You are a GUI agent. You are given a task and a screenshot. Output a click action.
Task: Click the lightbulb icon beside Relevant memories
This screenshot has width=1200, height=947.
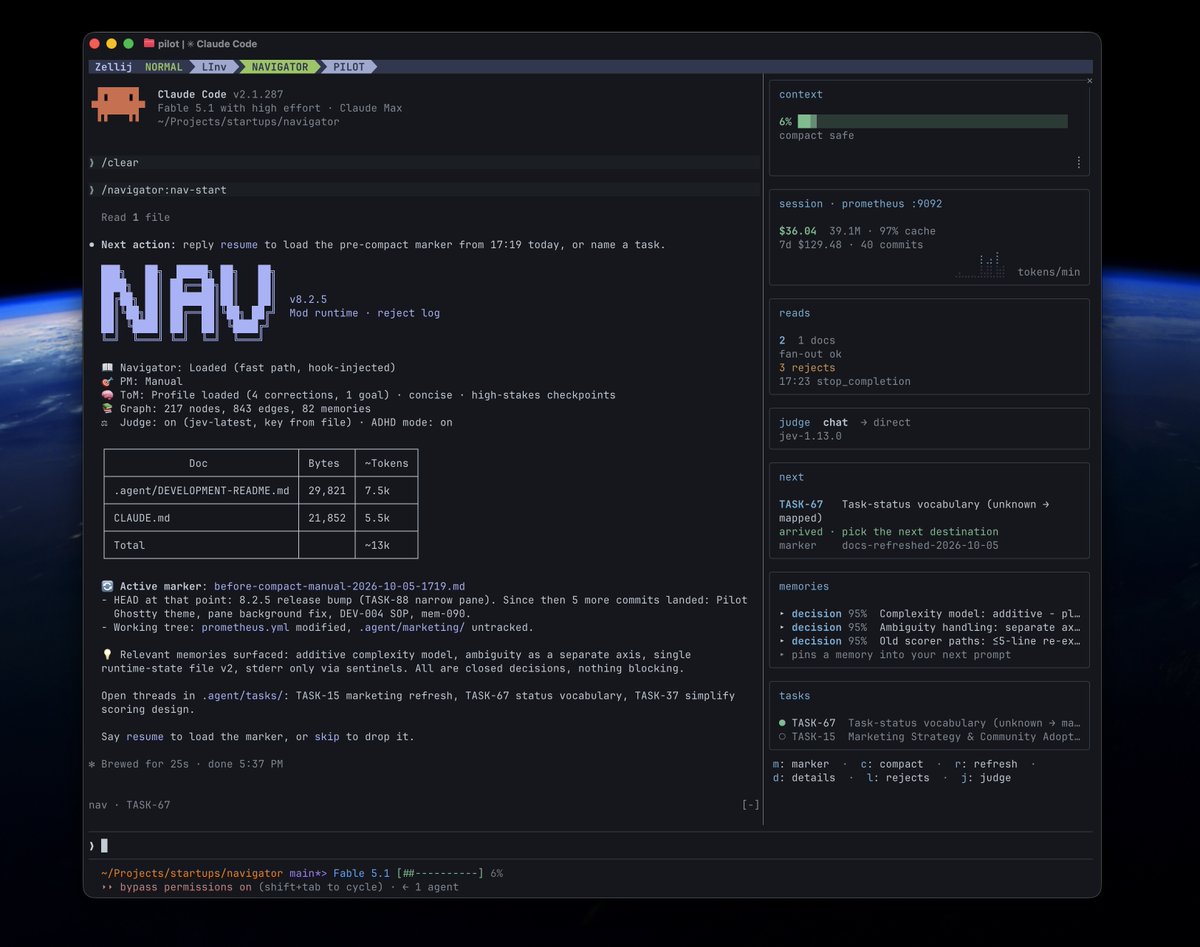(107, 654)
